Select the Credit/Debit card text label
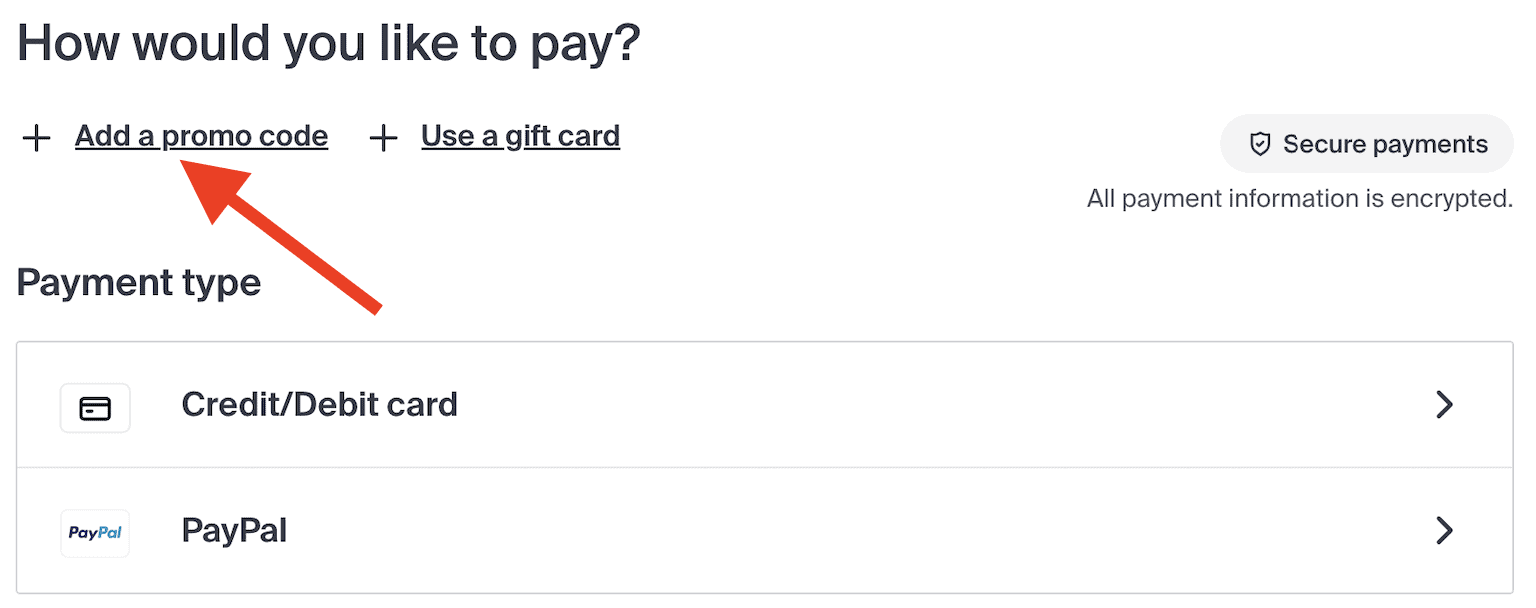 point(319,405)
